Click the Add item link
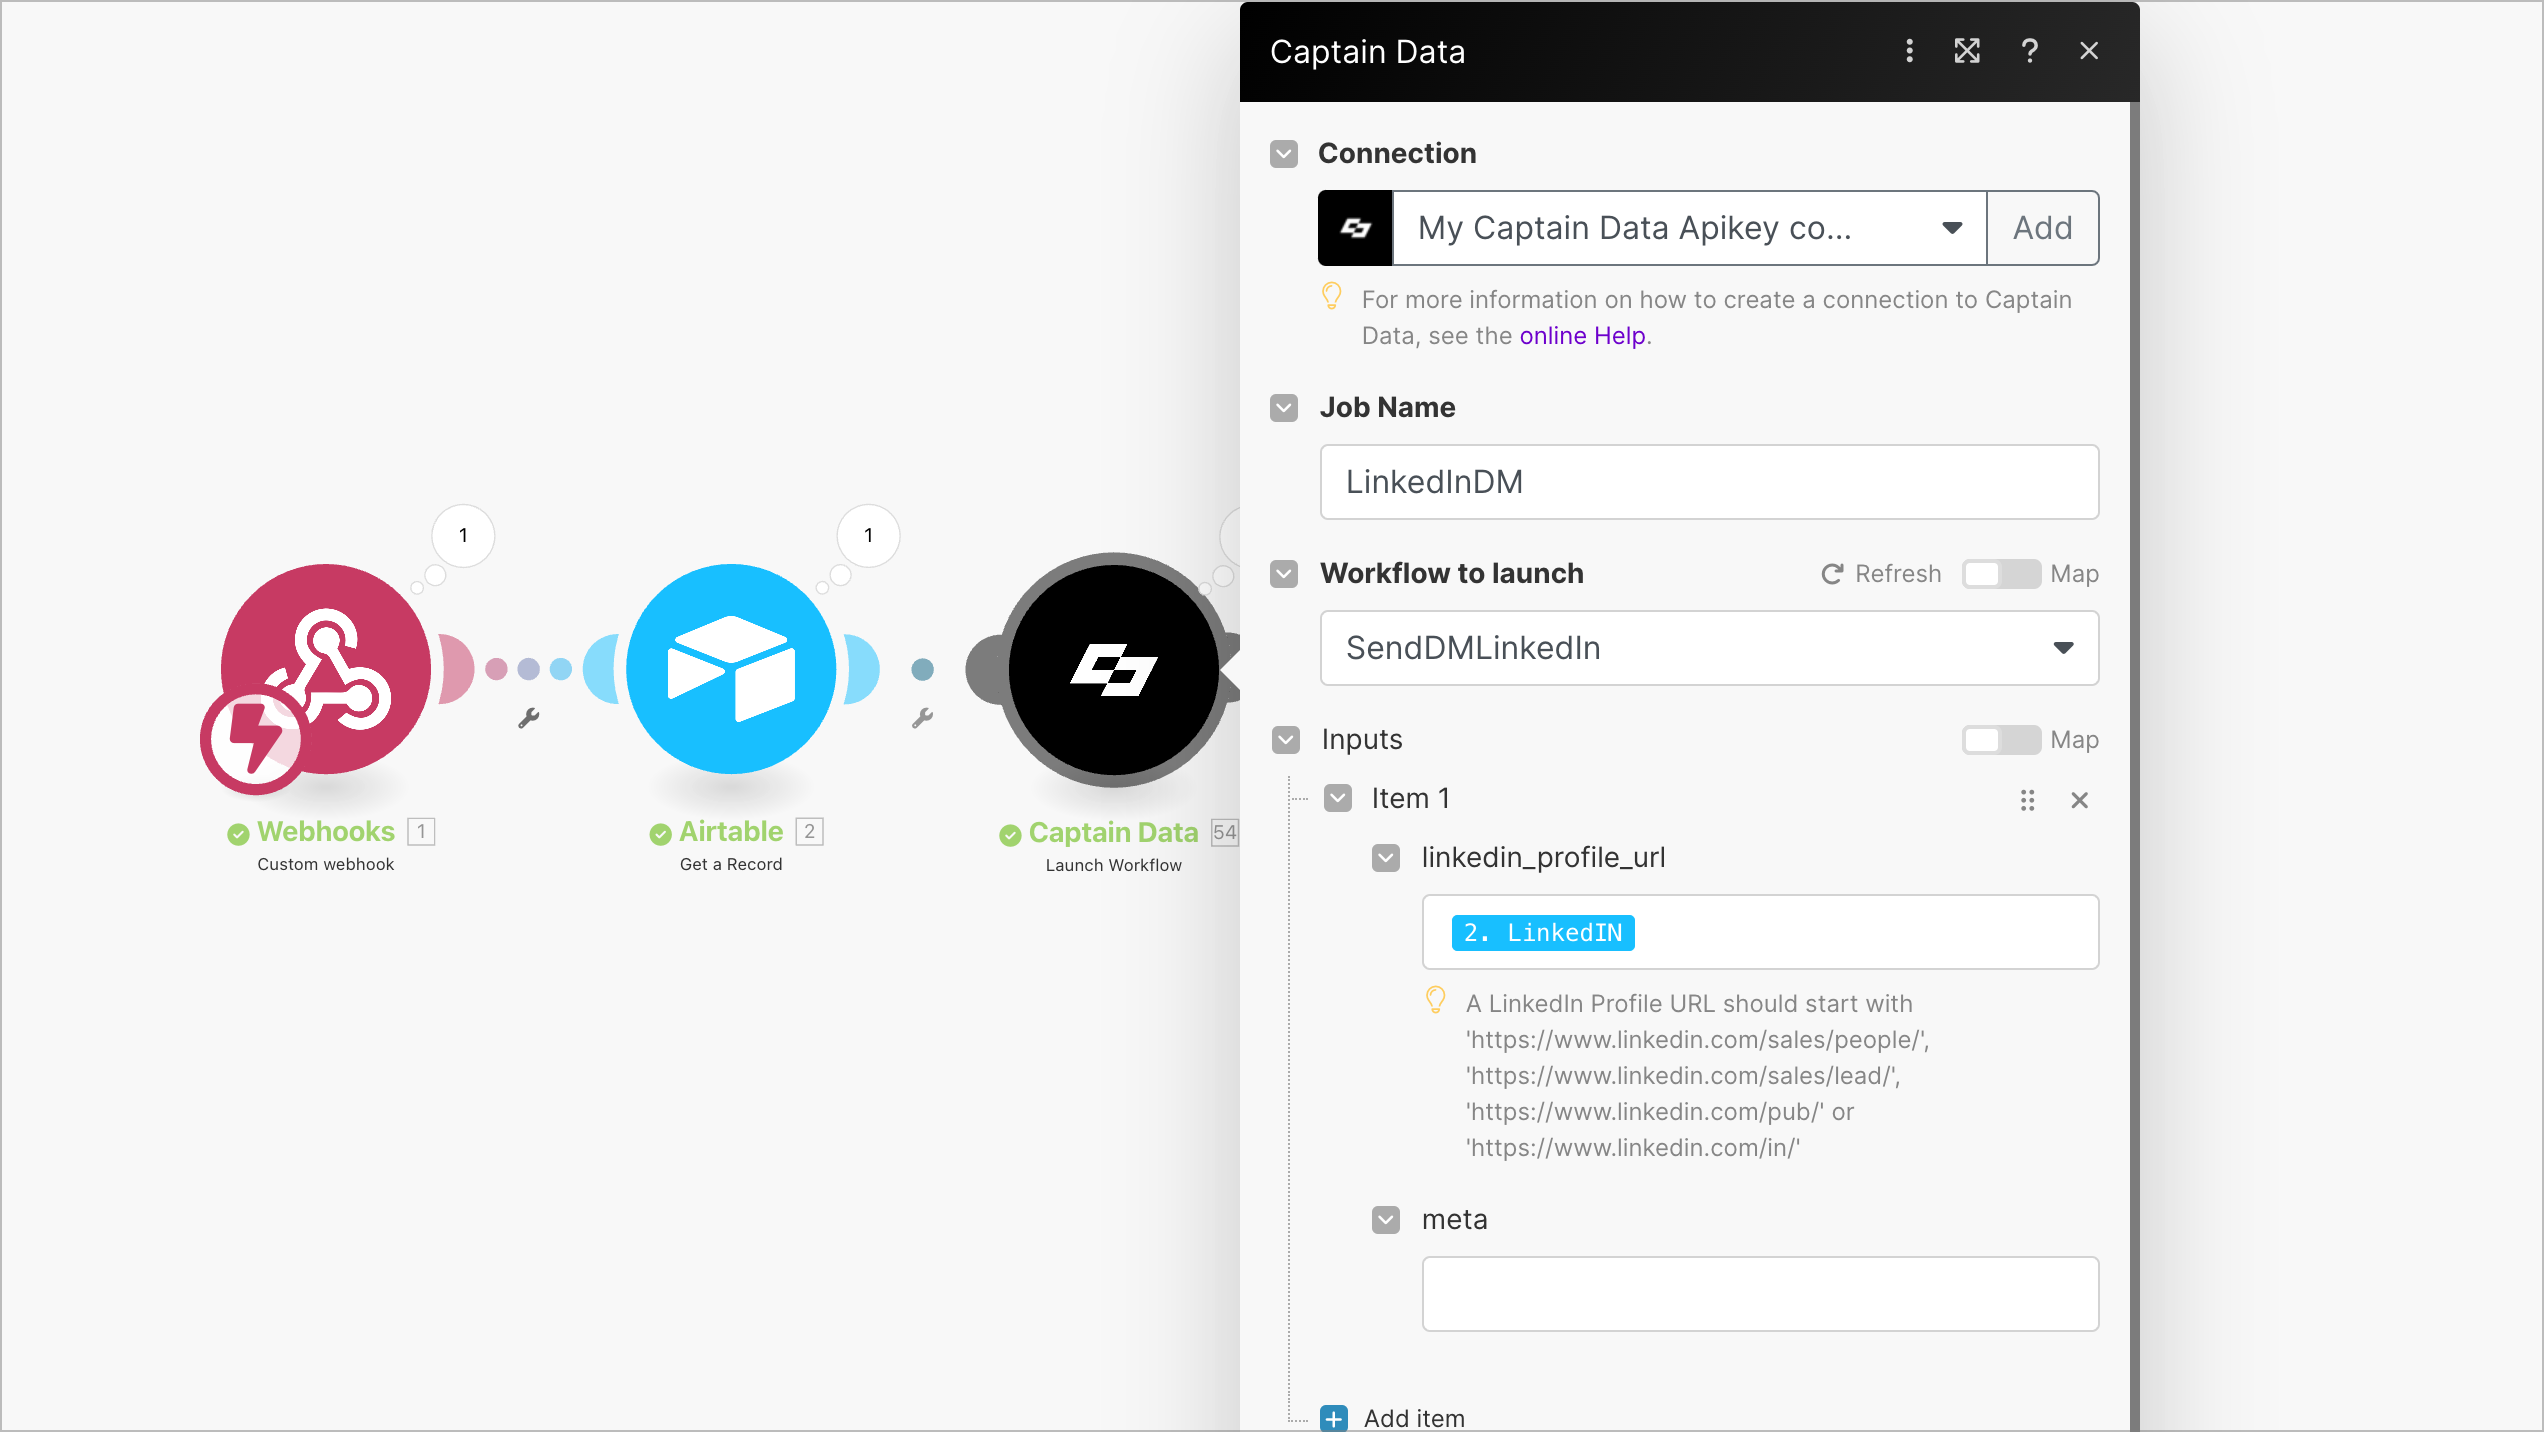 (x=1414, y=1418)
